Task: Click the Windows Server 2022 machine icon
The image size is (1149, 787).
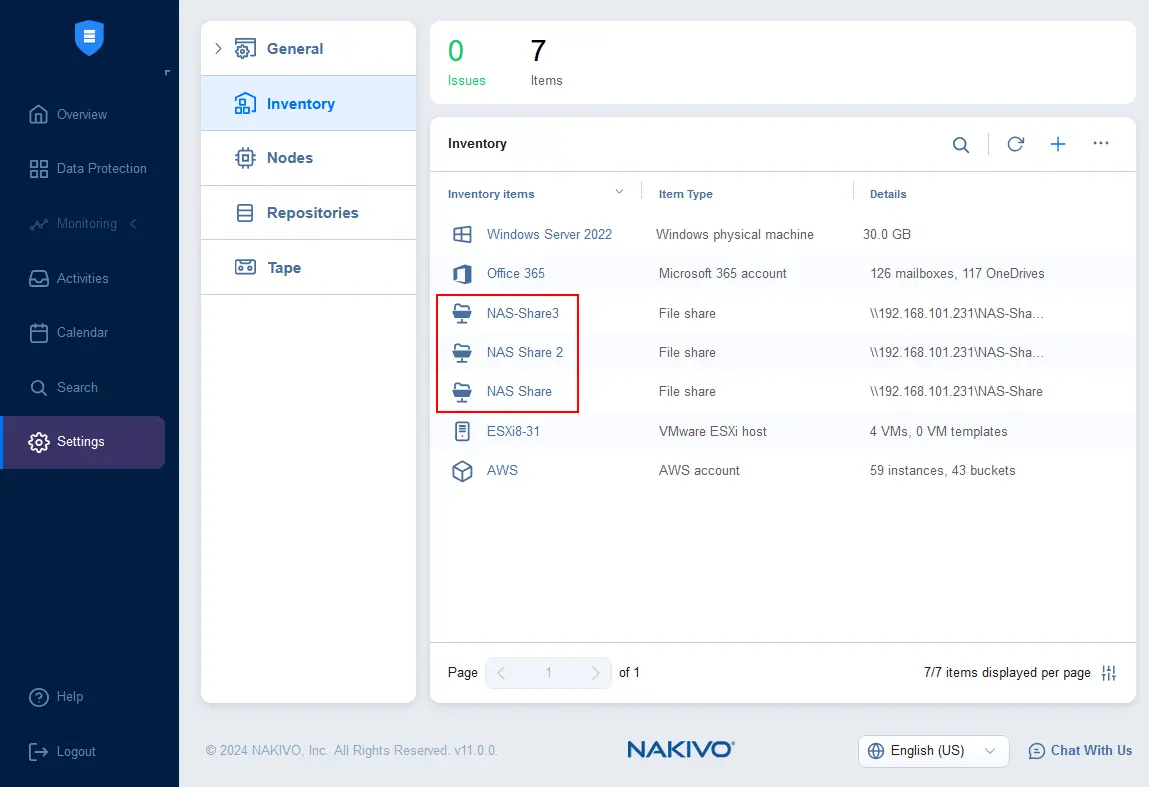Action: [462, 234]
